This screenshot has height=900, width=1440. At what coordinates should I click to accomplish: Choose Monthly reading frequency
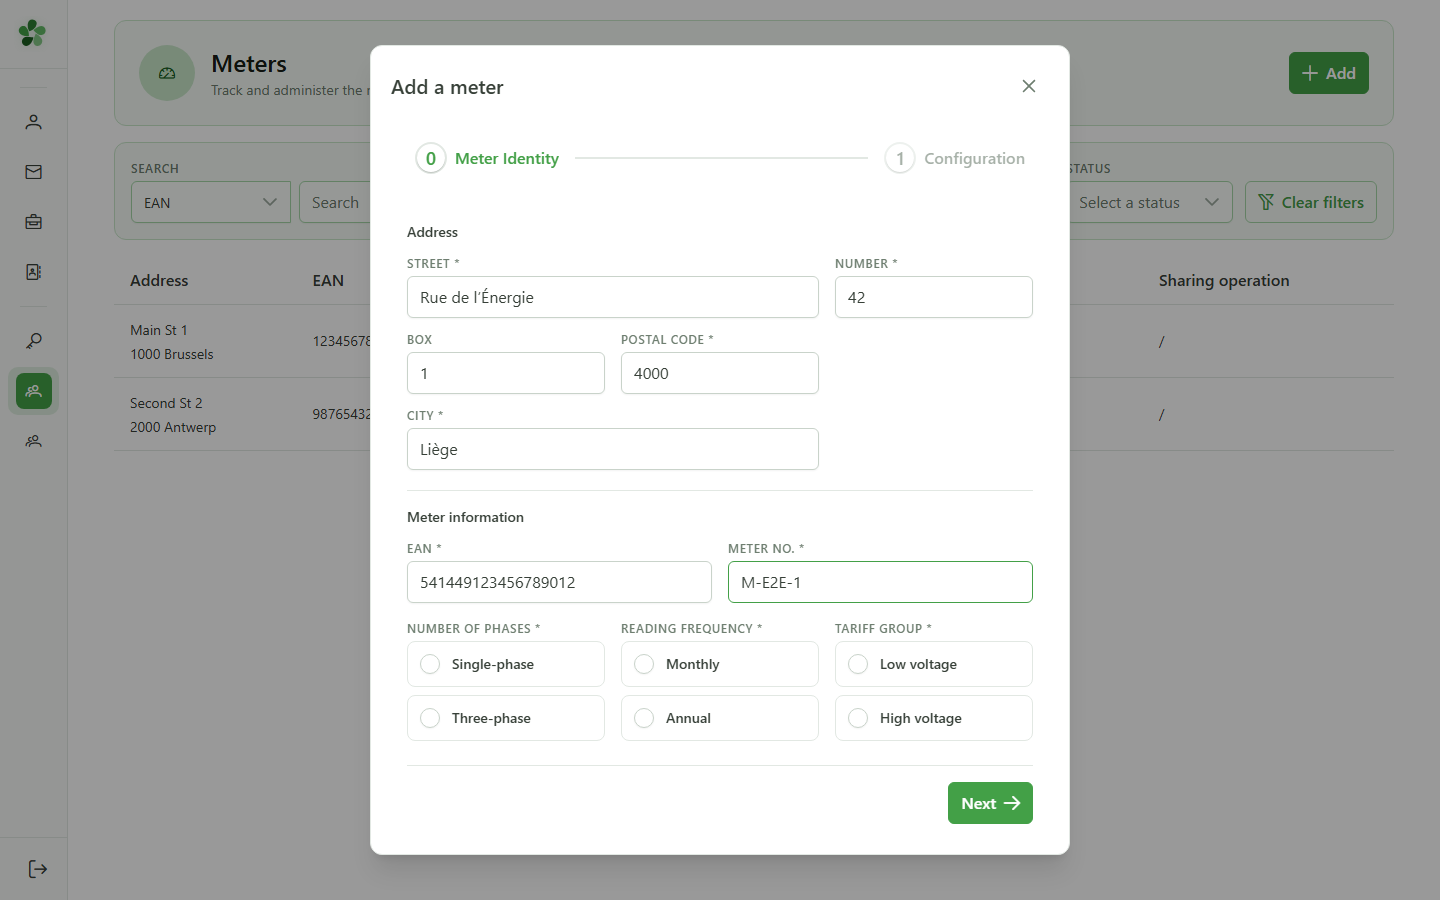click(720, 664)
